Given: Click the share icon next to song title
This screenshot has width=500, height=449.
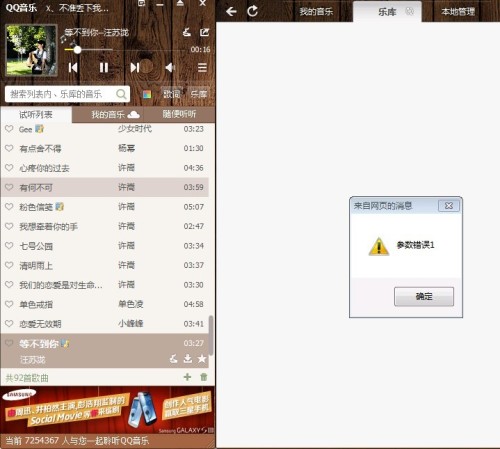Looking at the screenshot, I should pyautogui.click(x=204, y=32).
